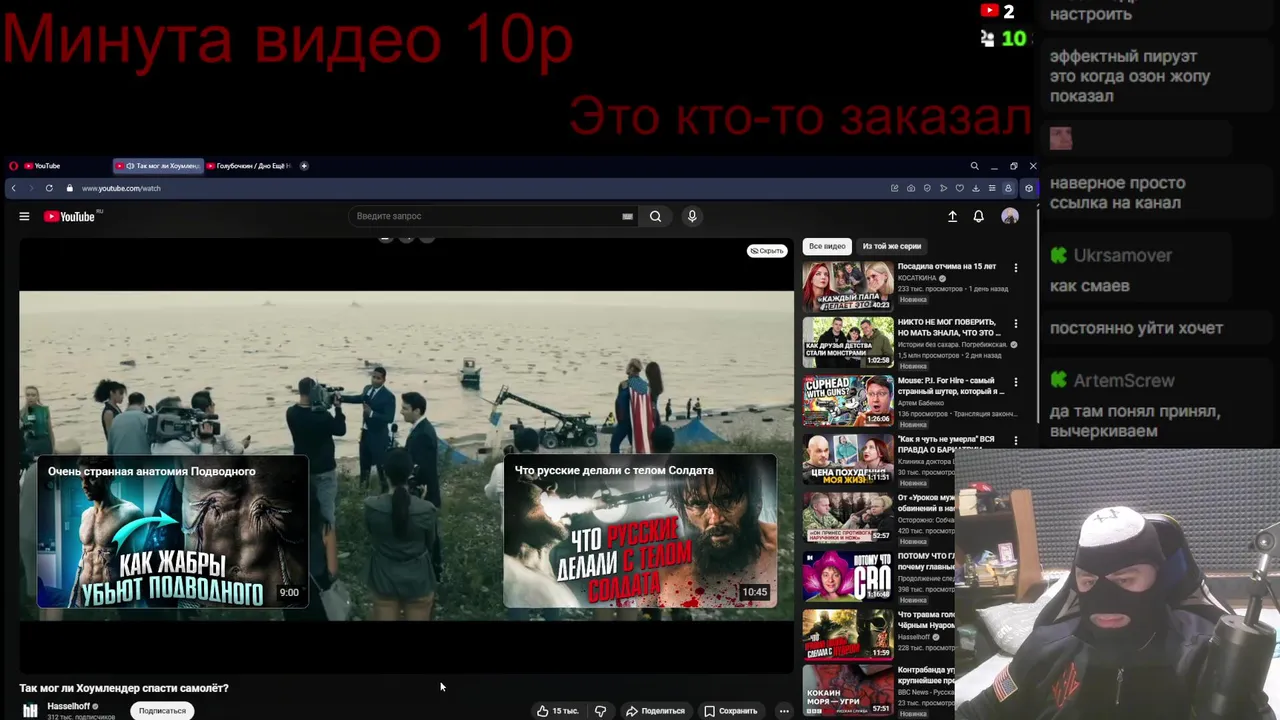Image resolution: width=1280 pixels, height=720 pixels.
Task: Open options for 'Mouse: P.I. For Hire' video
Action: coord(1016,382)
